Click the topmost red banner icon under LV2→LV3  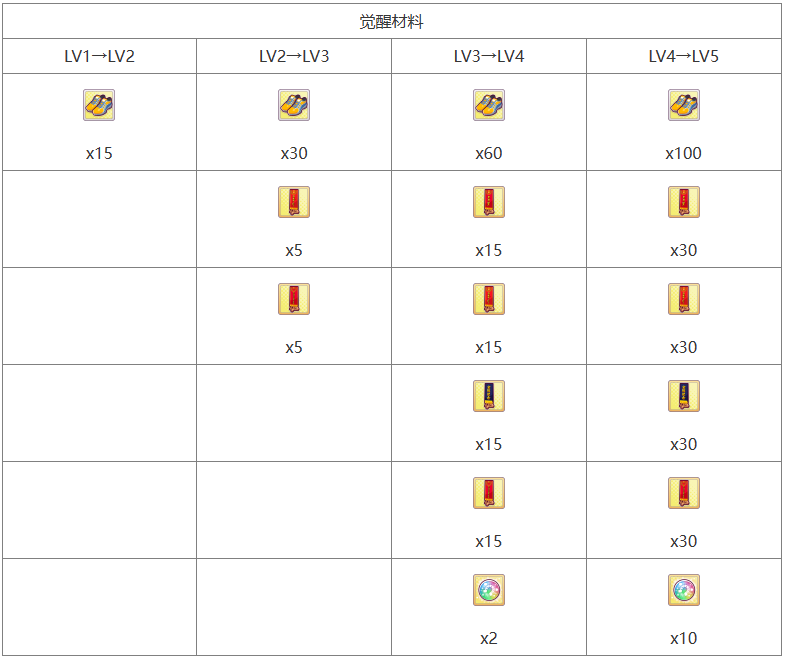[294, 202]
